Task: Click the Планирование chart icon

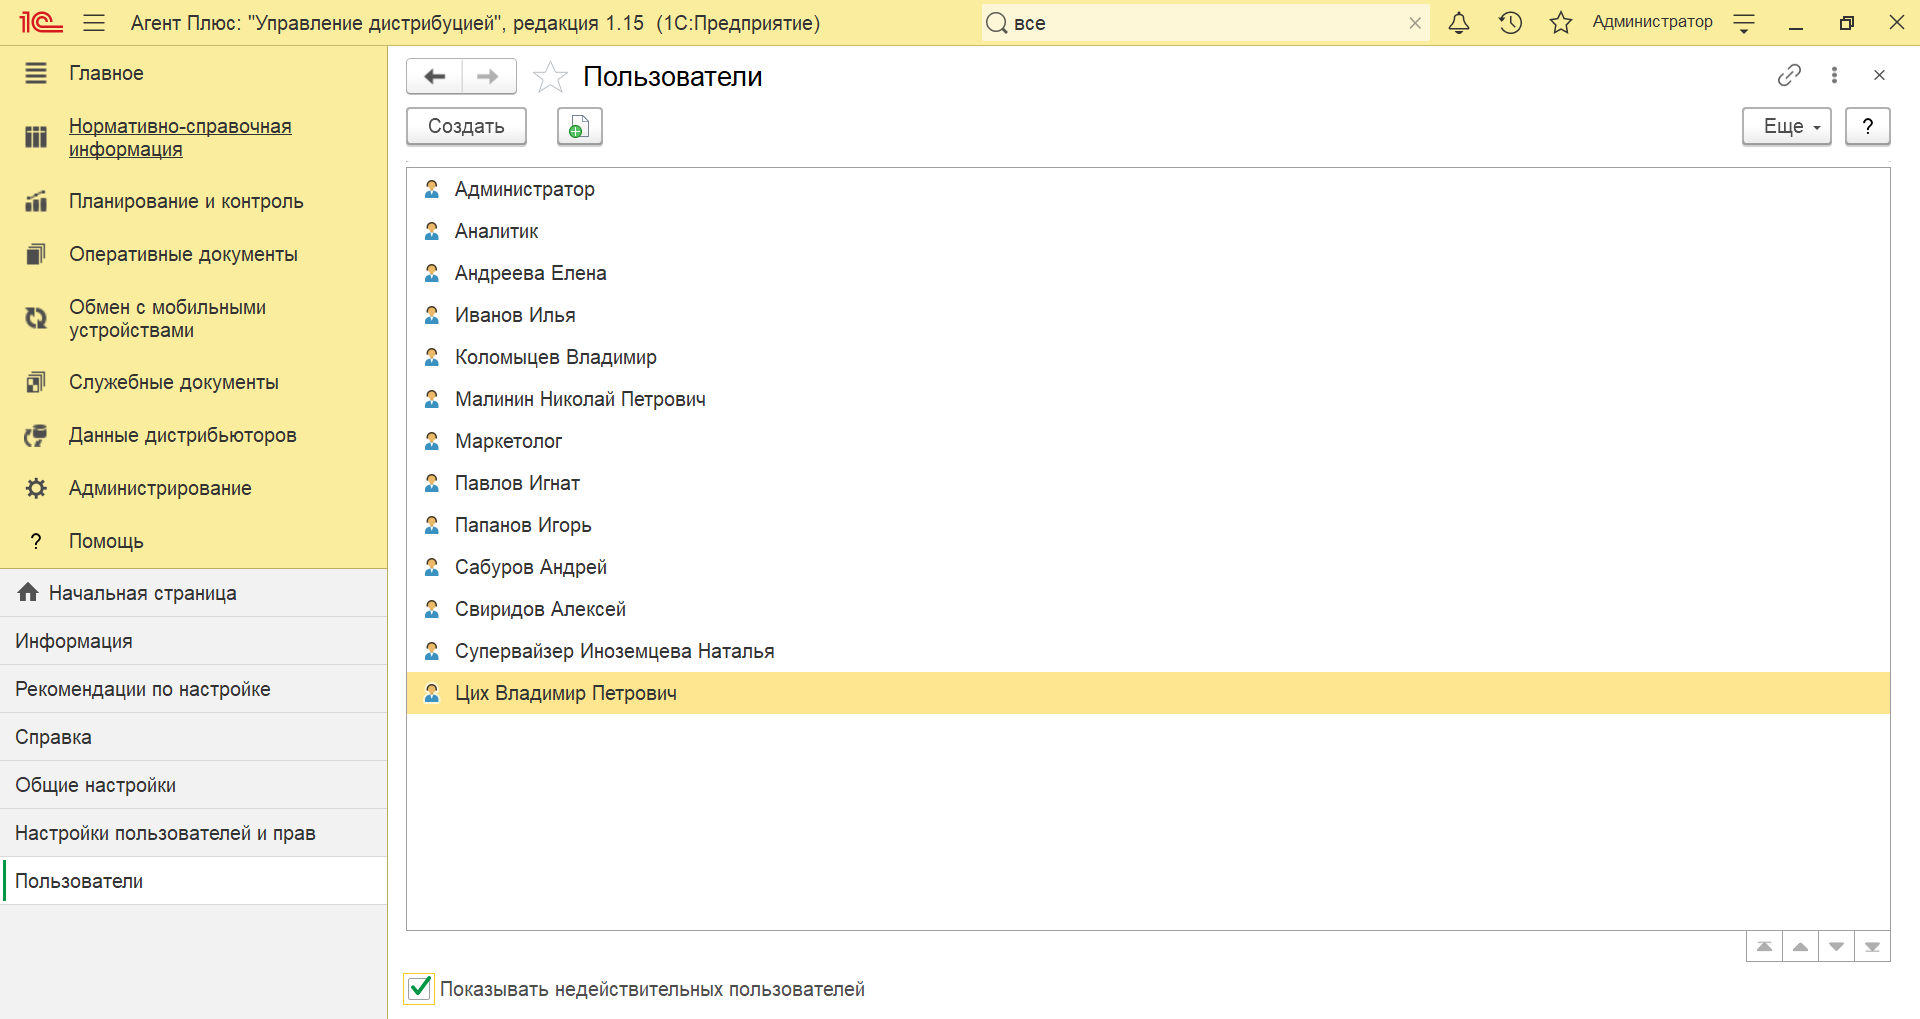Action: click(36, 201)
